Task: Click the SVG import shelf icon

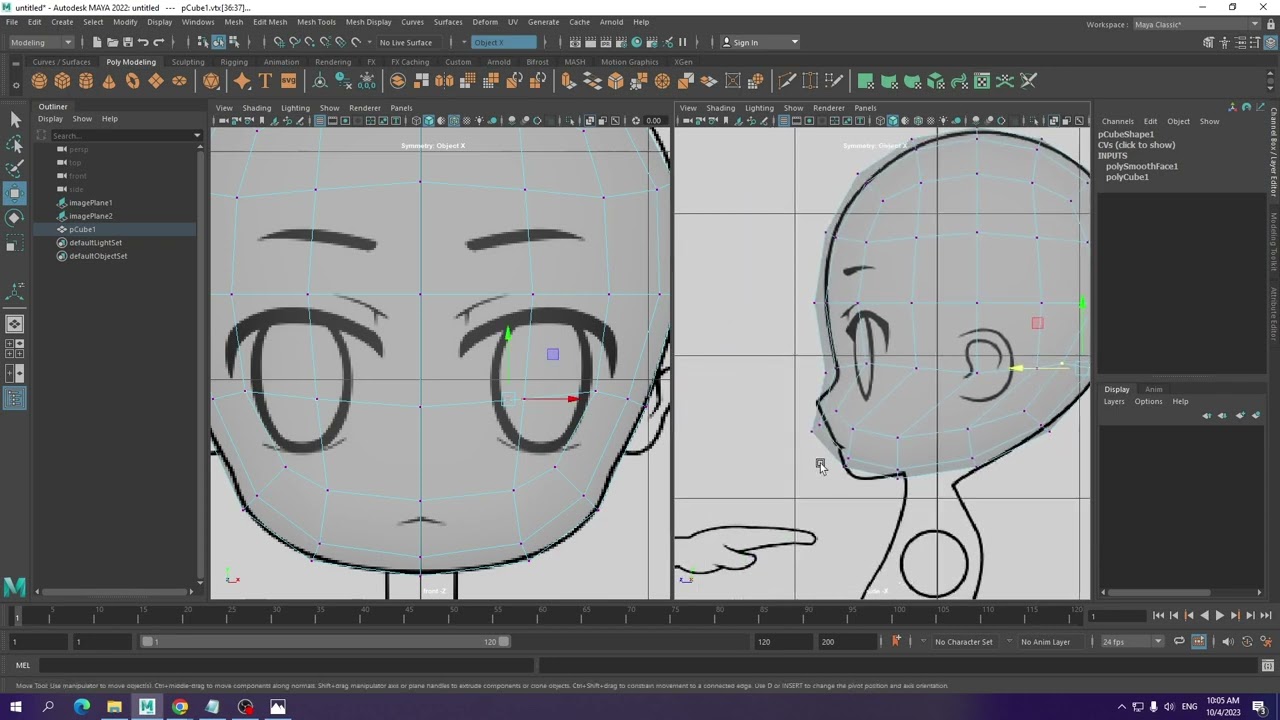Action: [288, 81]
